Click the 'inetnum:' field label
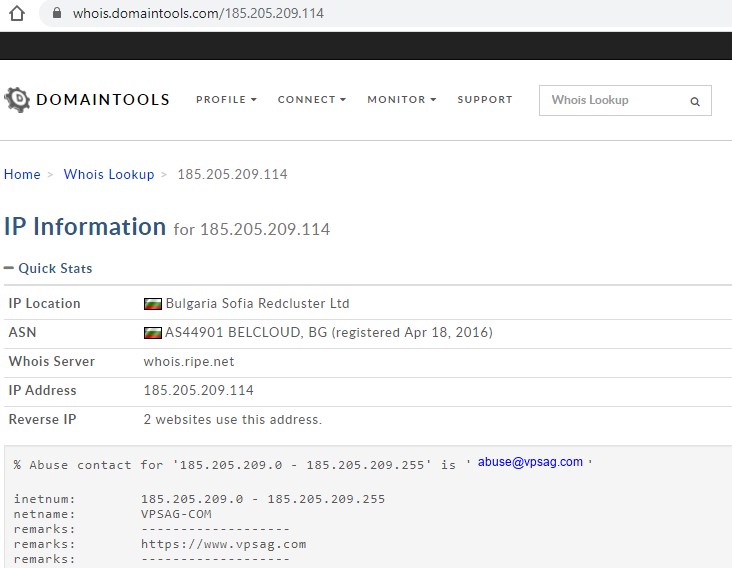Viewport: 732px width, 568px height. 44,499
